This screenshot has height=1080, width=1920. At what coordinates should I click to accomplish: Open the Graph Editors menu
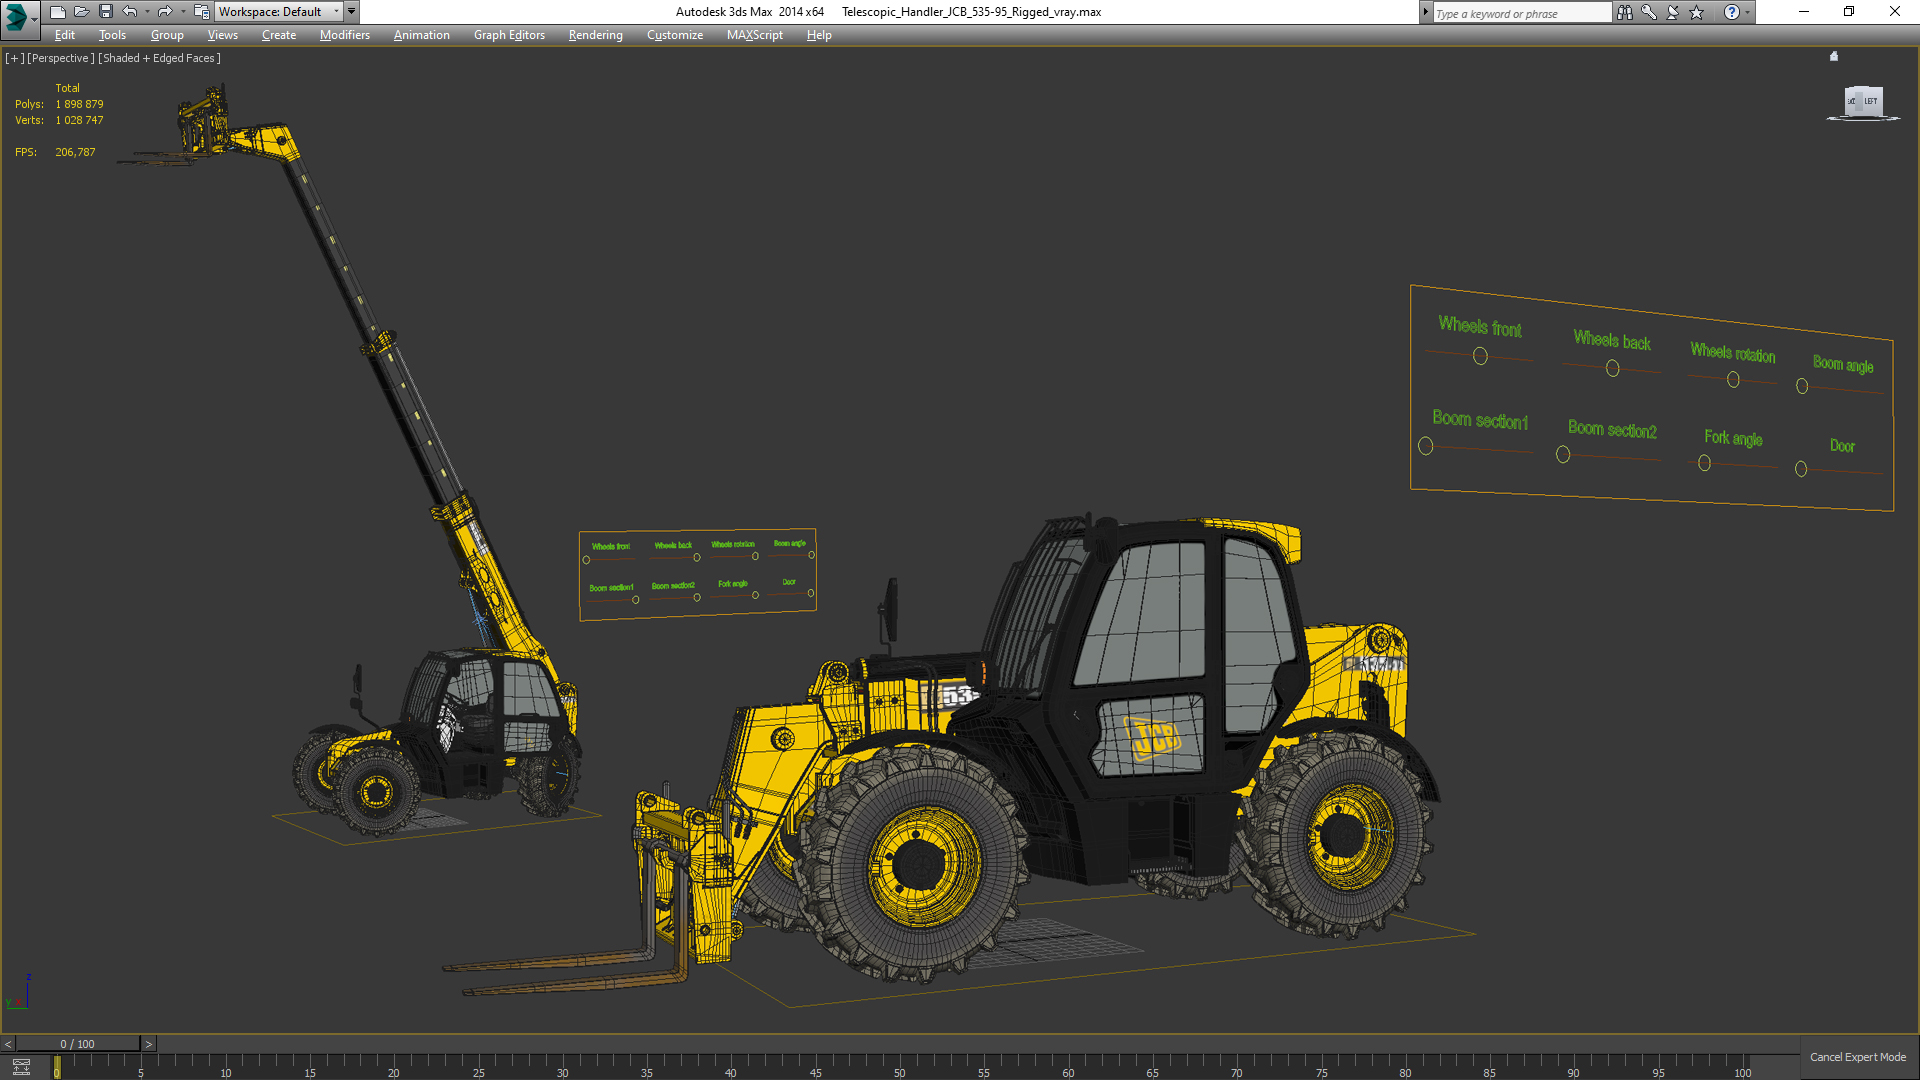click(509, 35)
